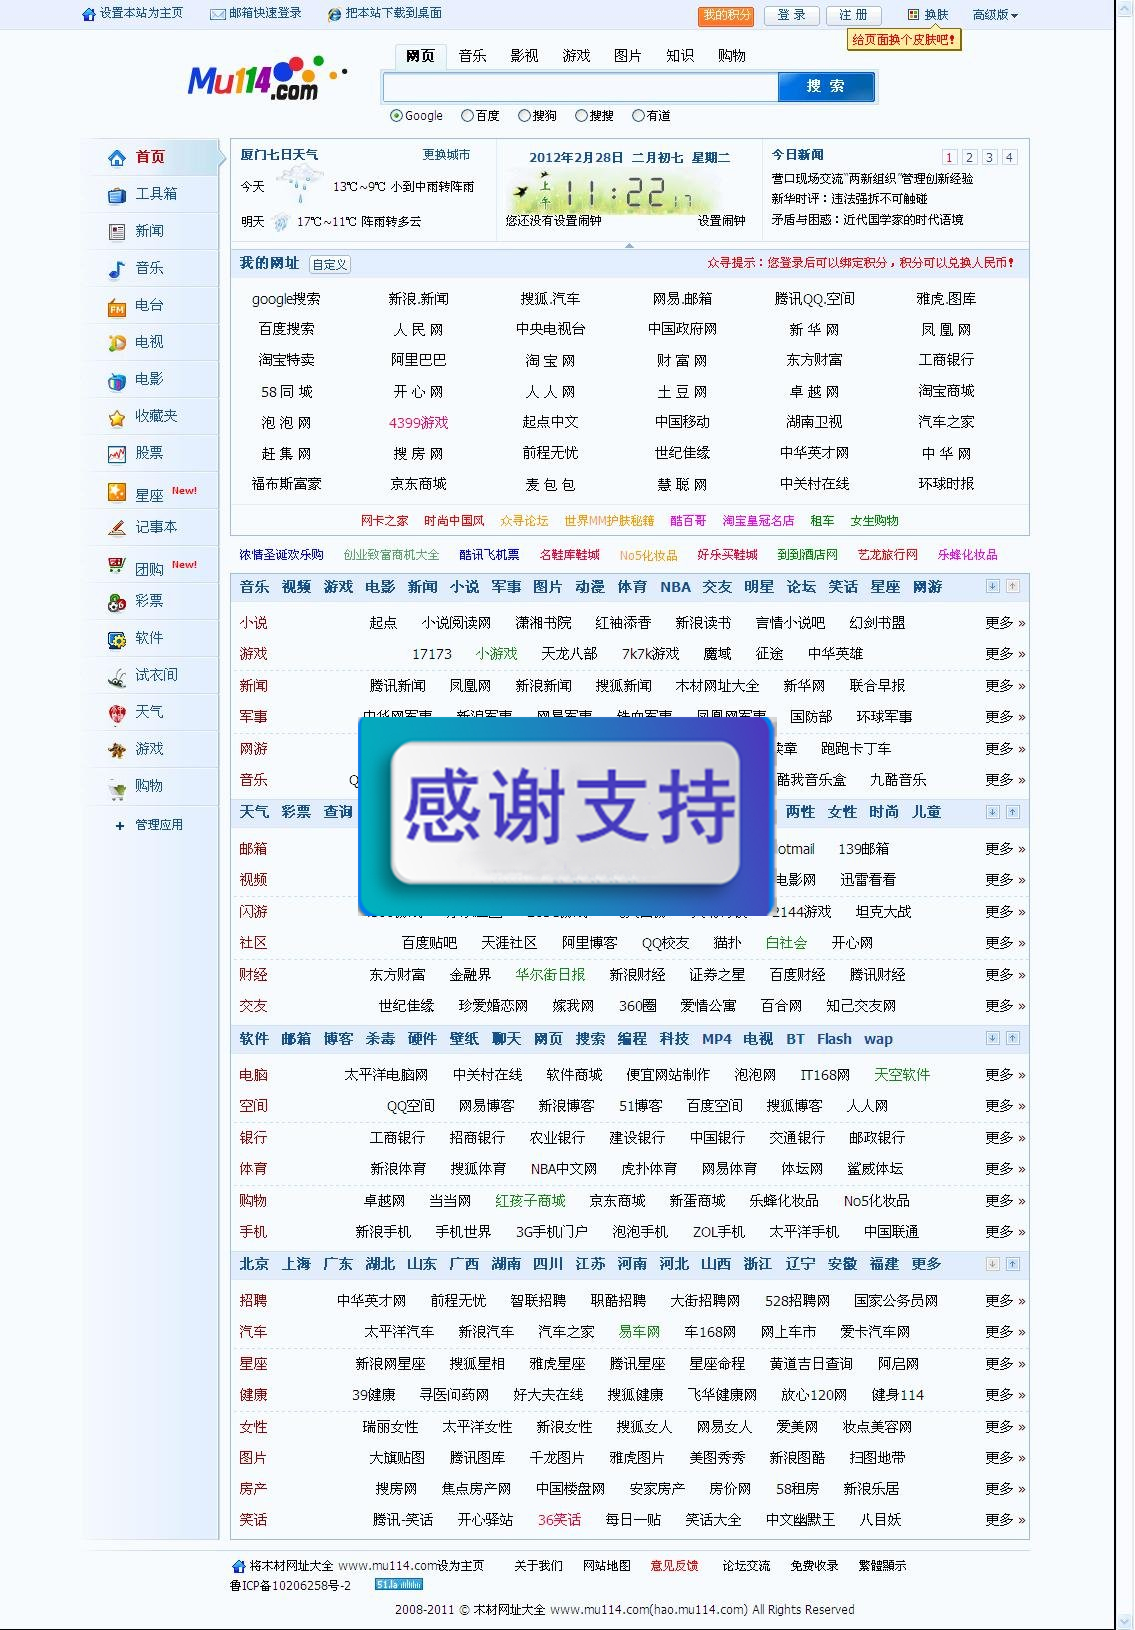Screen dimensions: 1135x1630
Task: Click down arrow on 天气 彩票 查询 section
Action: tap(992, 812)
